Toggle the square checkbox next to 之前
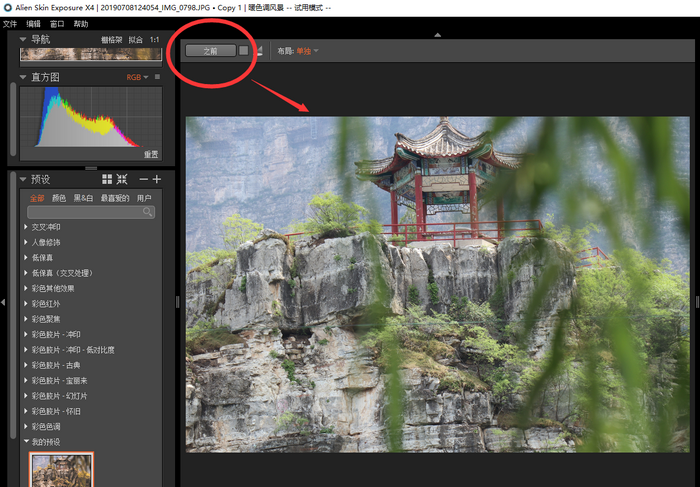This screenshot has width=700, height=487. pos(243,50)
